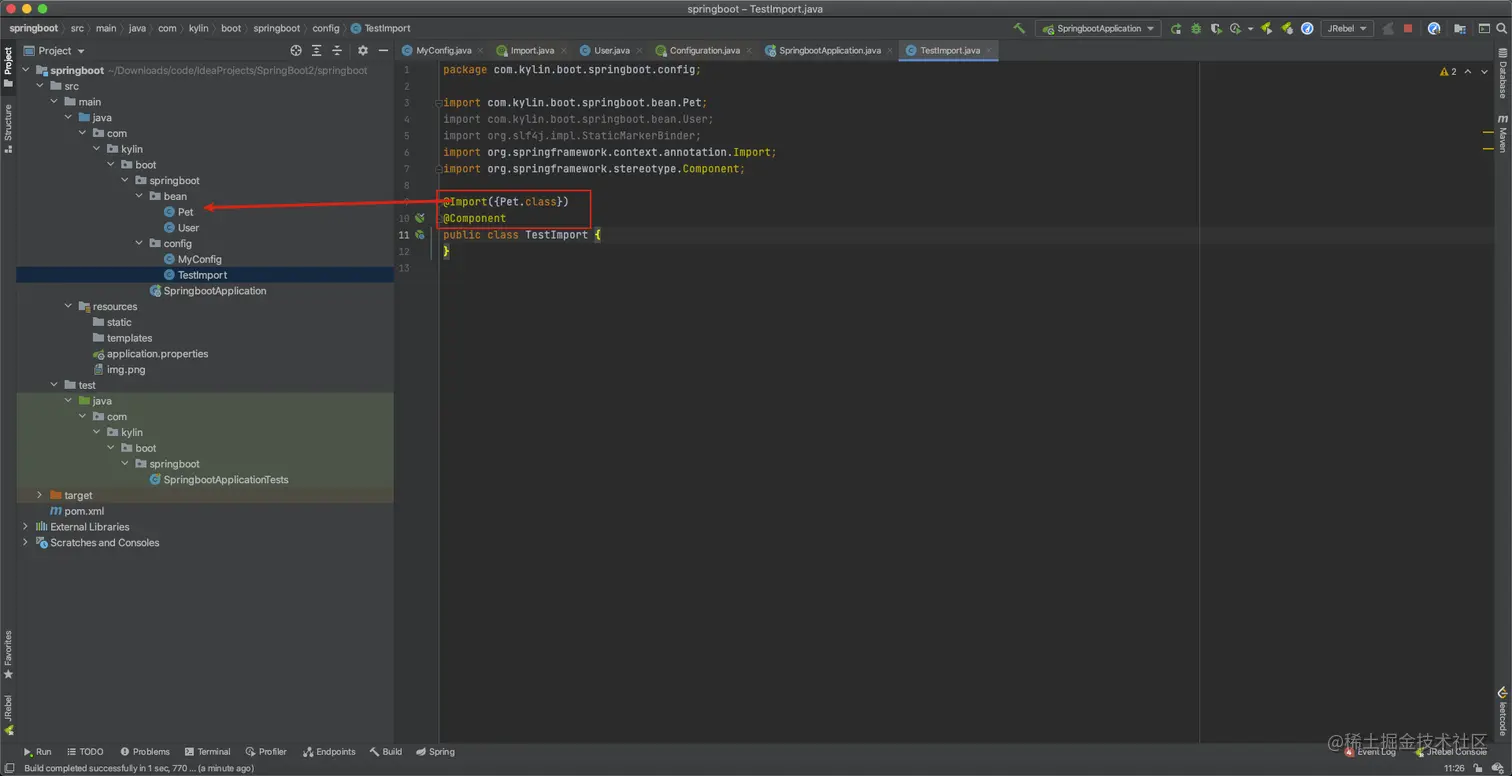Image resolution: width=1512 pixels, height=776 pixels.
Task: Open the SpringbootApplication run configuration dropdown
Action: 1098,28
